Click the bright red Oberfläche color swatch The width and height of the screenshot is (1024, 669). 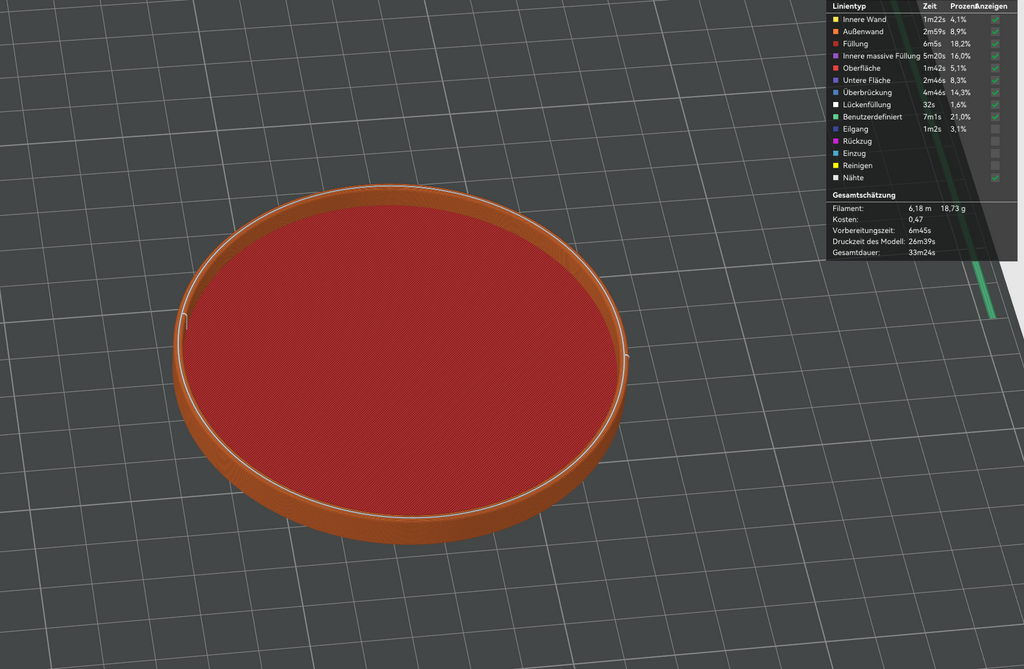coord(835,68)
